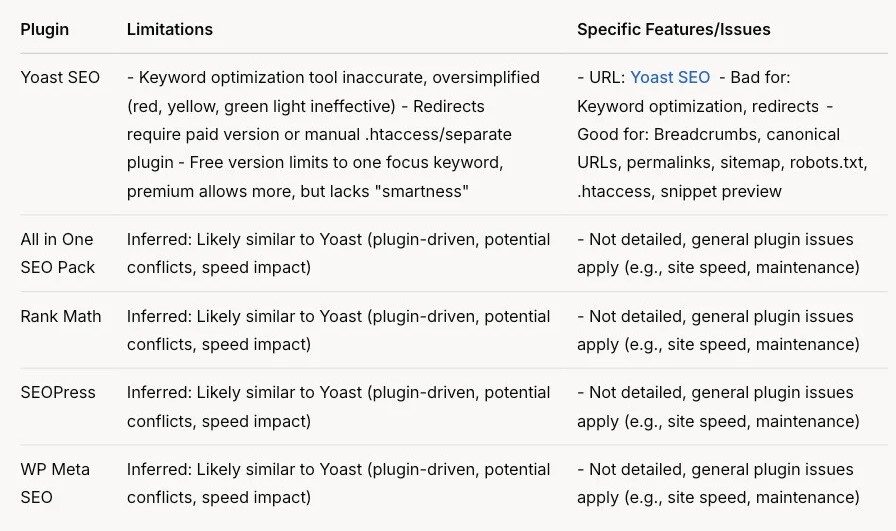Click the features cell in Rank Math row
The width and height of the screenshot is (896, 531).
(718, 330)
